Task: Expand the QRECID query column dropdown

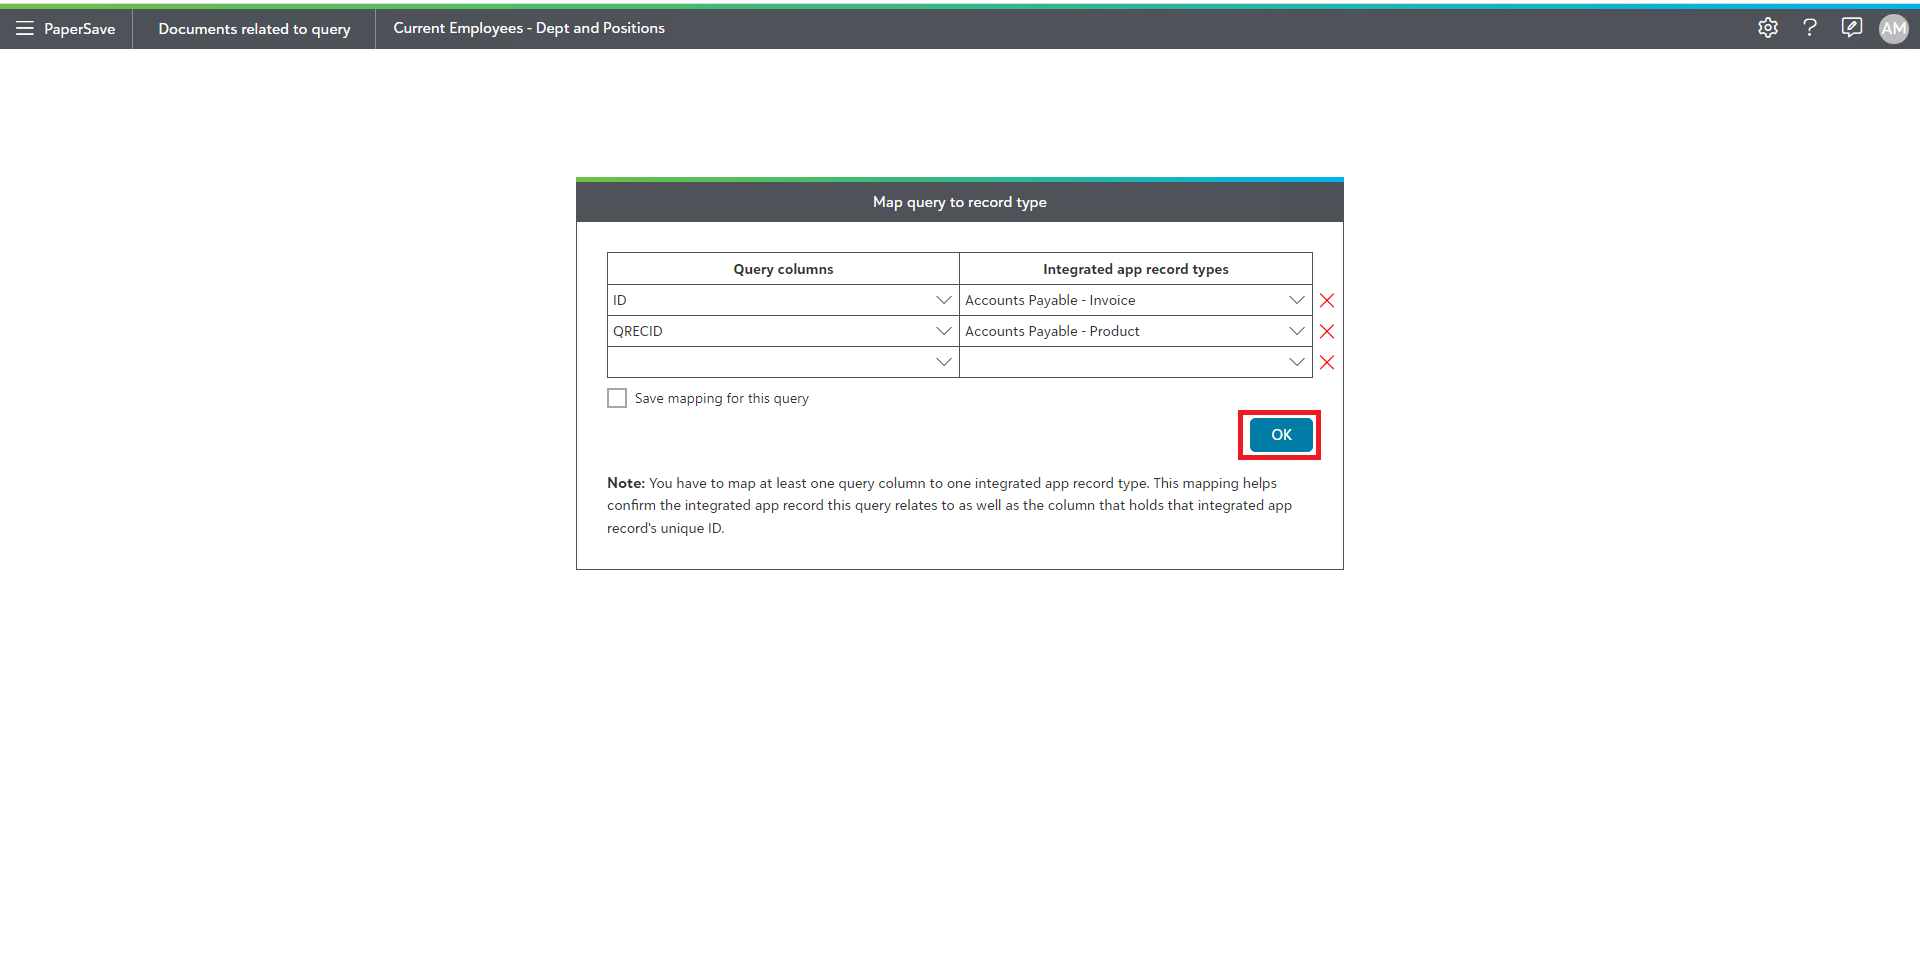Action: (943, 332)
